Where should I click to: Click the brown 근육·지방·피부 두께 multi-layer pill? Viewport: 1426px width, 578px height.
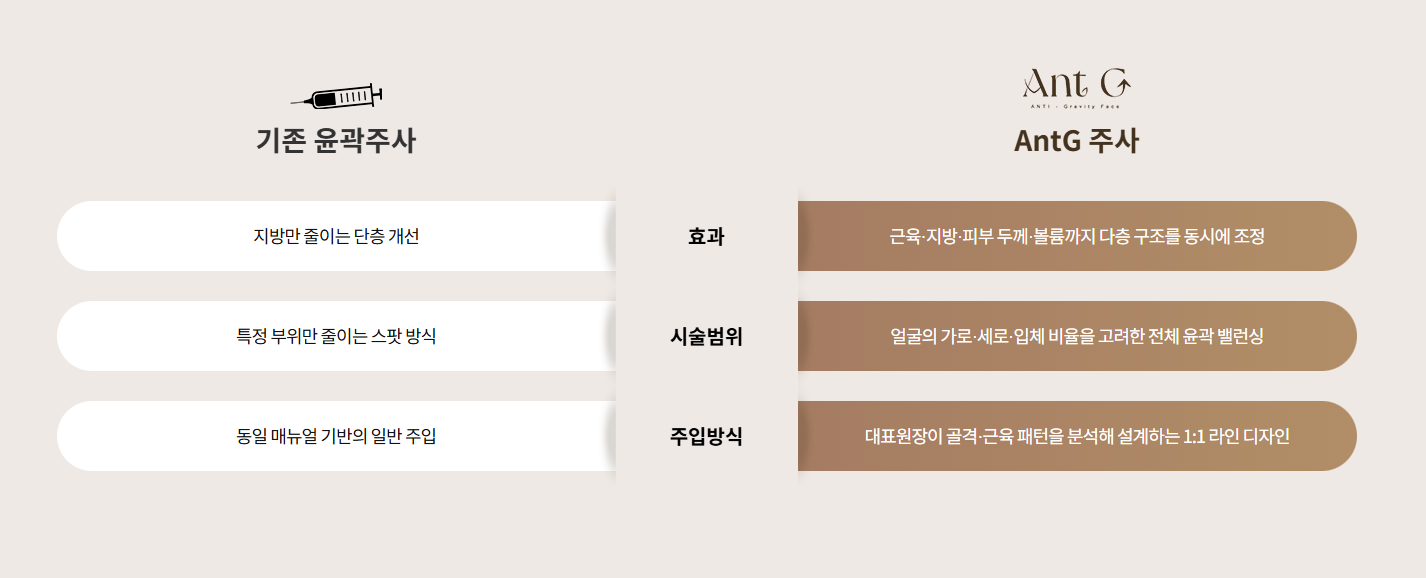1077,236
